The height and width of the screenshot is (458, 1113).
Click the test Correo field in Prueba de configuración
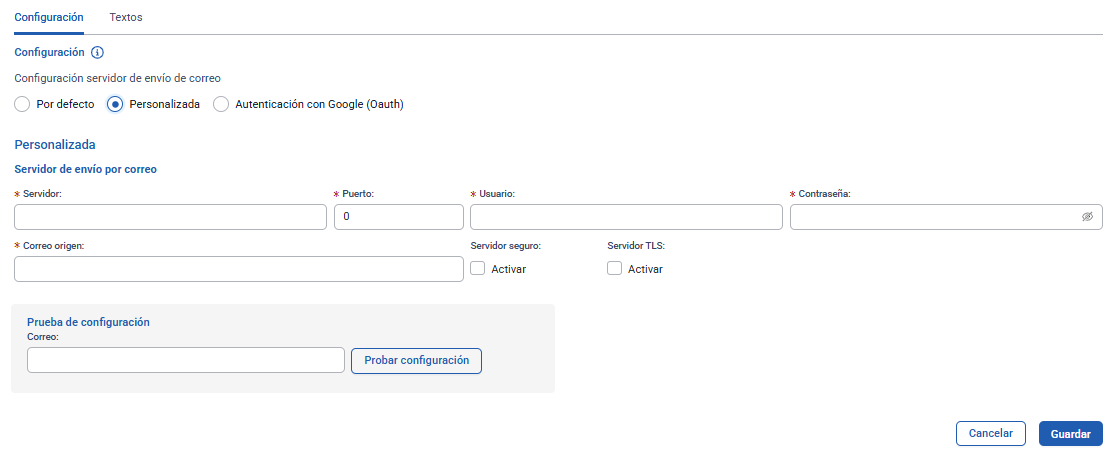pyautogui.click(x=186, y=360)
